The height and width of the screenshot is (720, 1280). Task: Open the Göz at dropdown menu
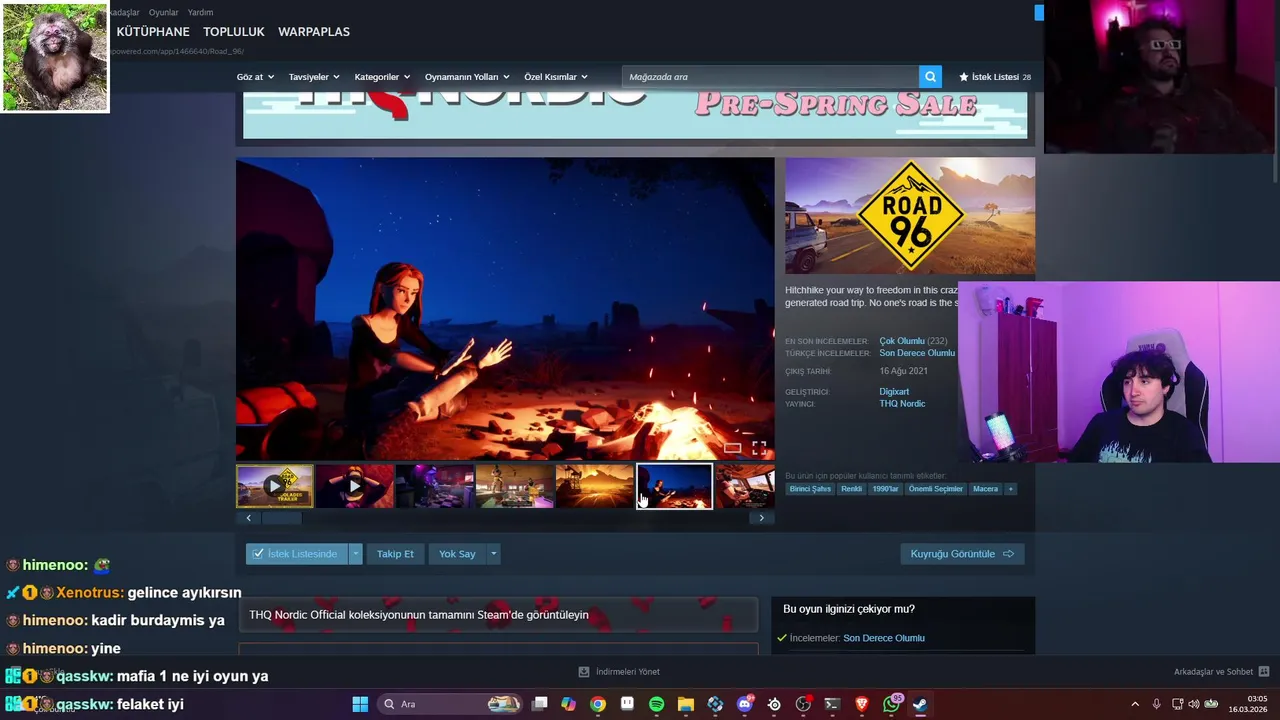255,77
